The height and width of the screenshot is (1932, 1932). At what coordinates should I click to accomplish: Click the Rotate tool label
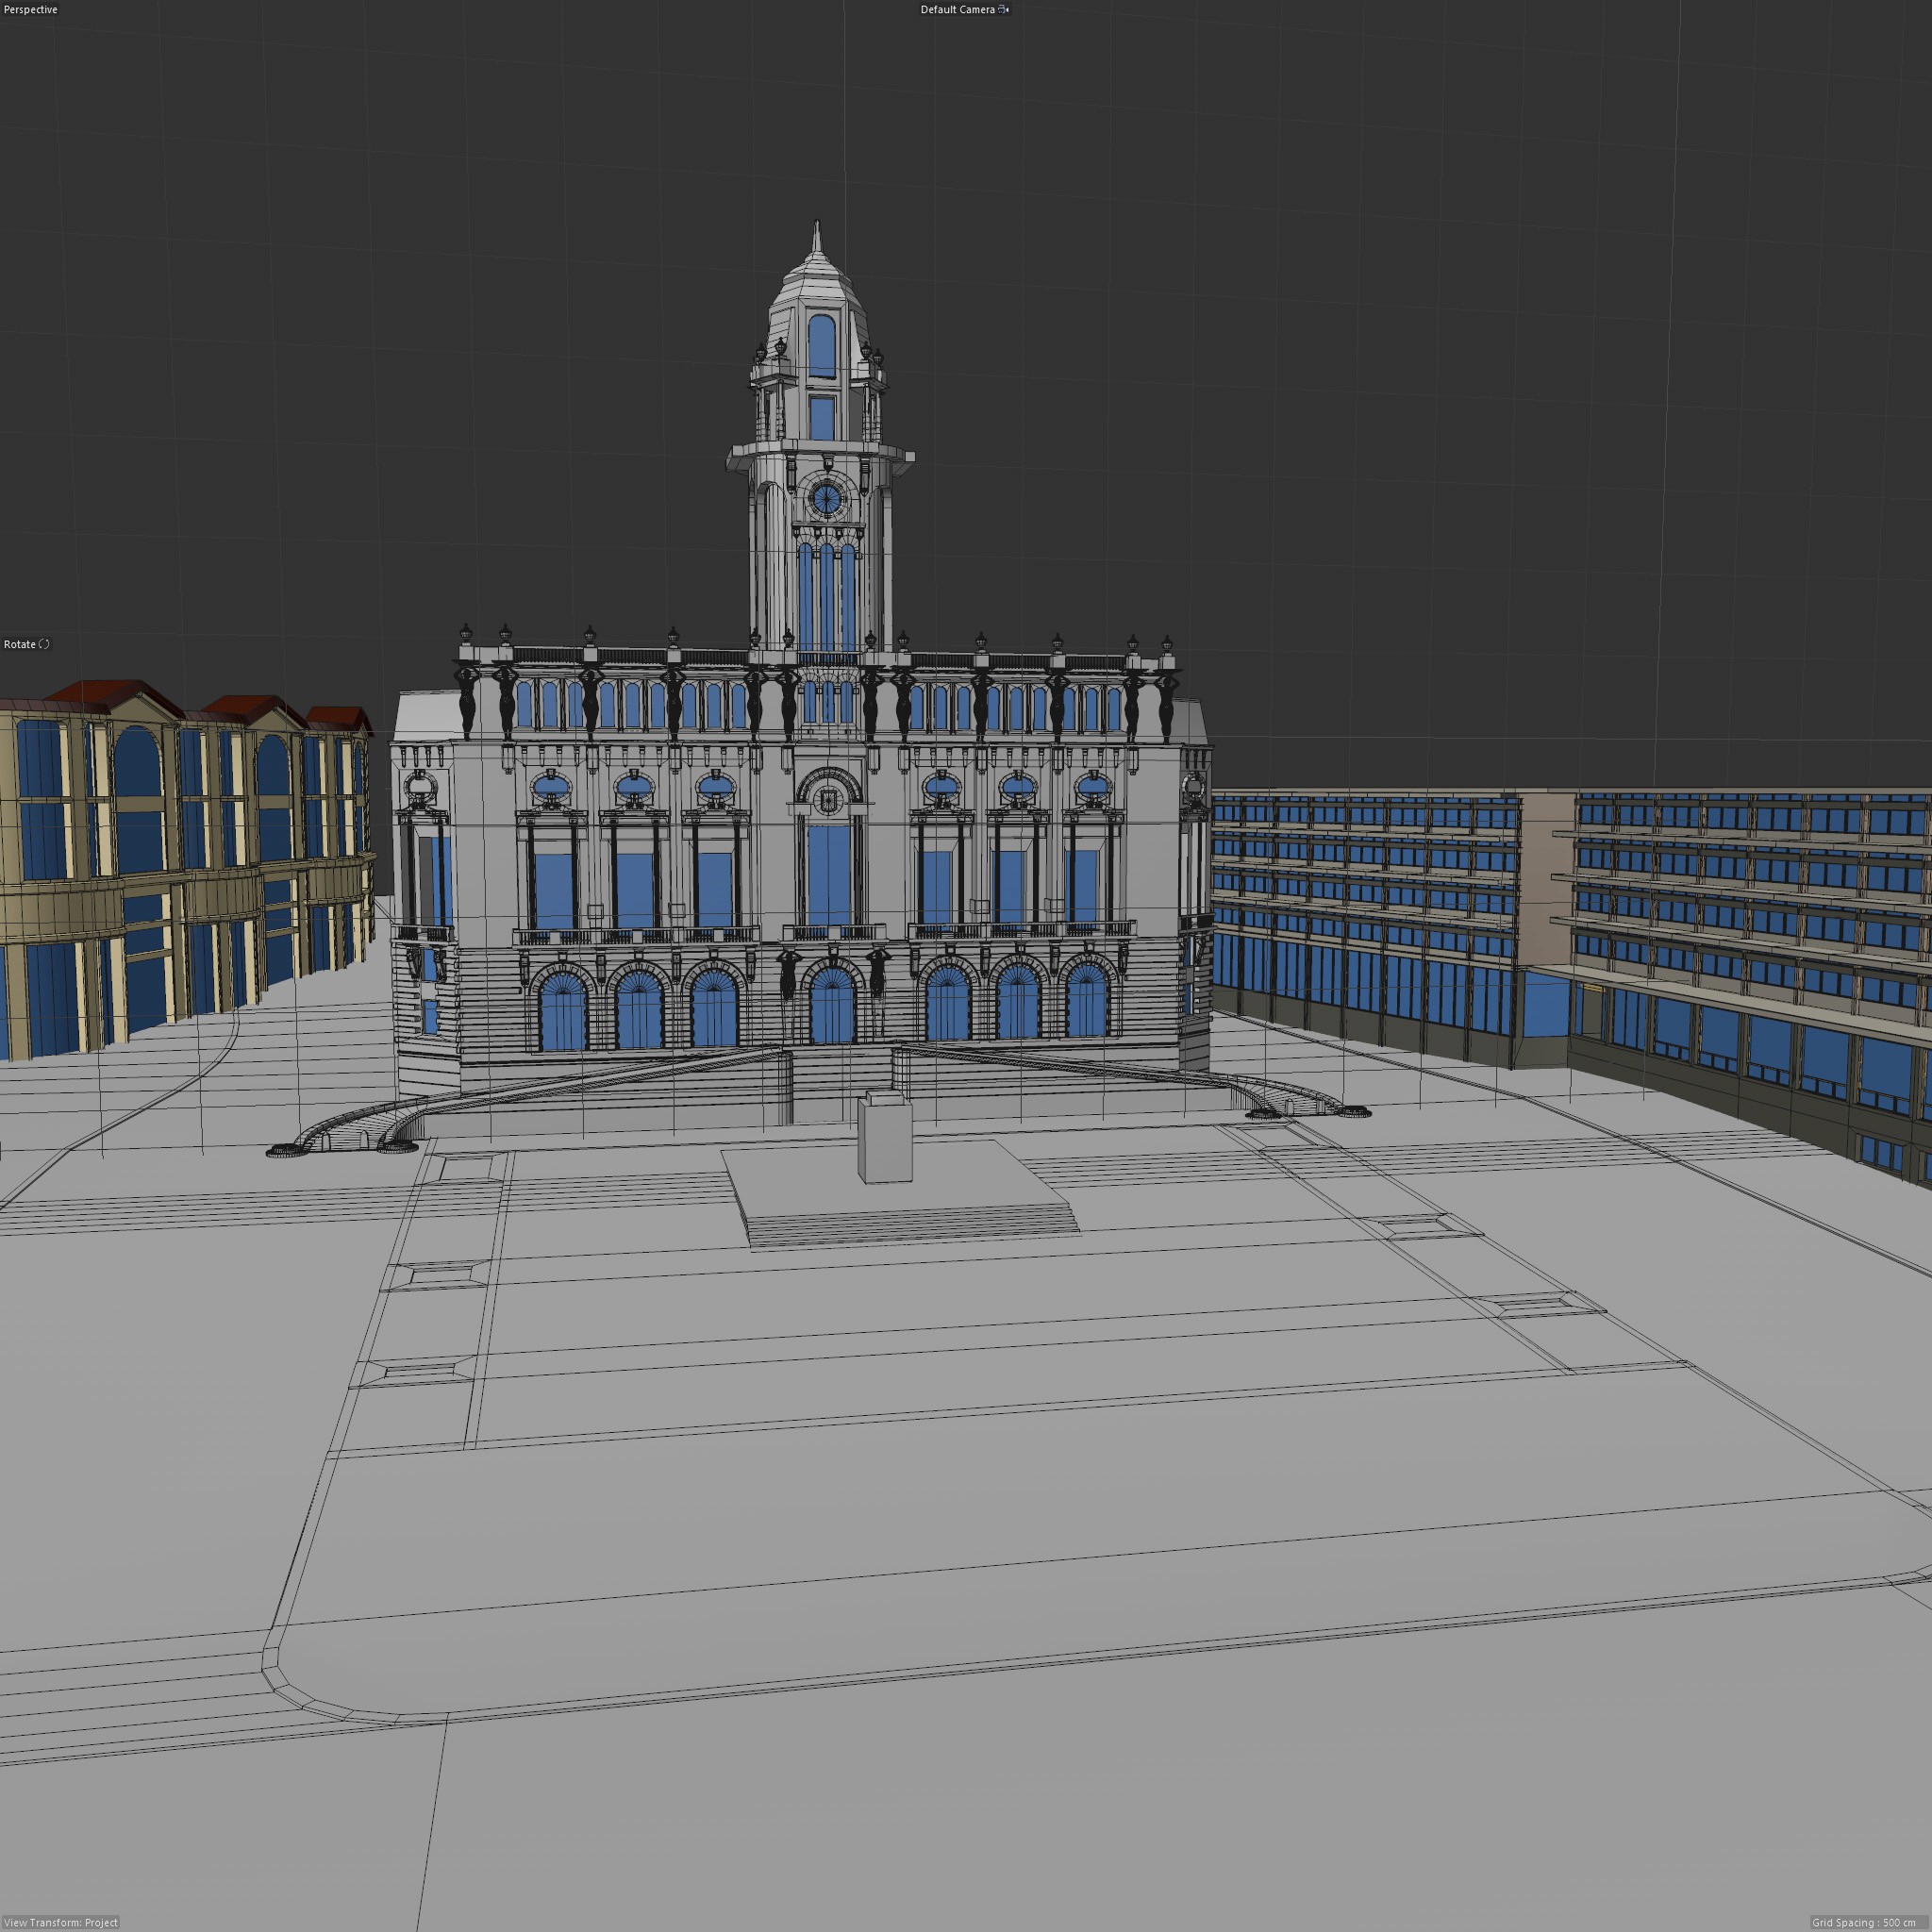coord(19,644)
